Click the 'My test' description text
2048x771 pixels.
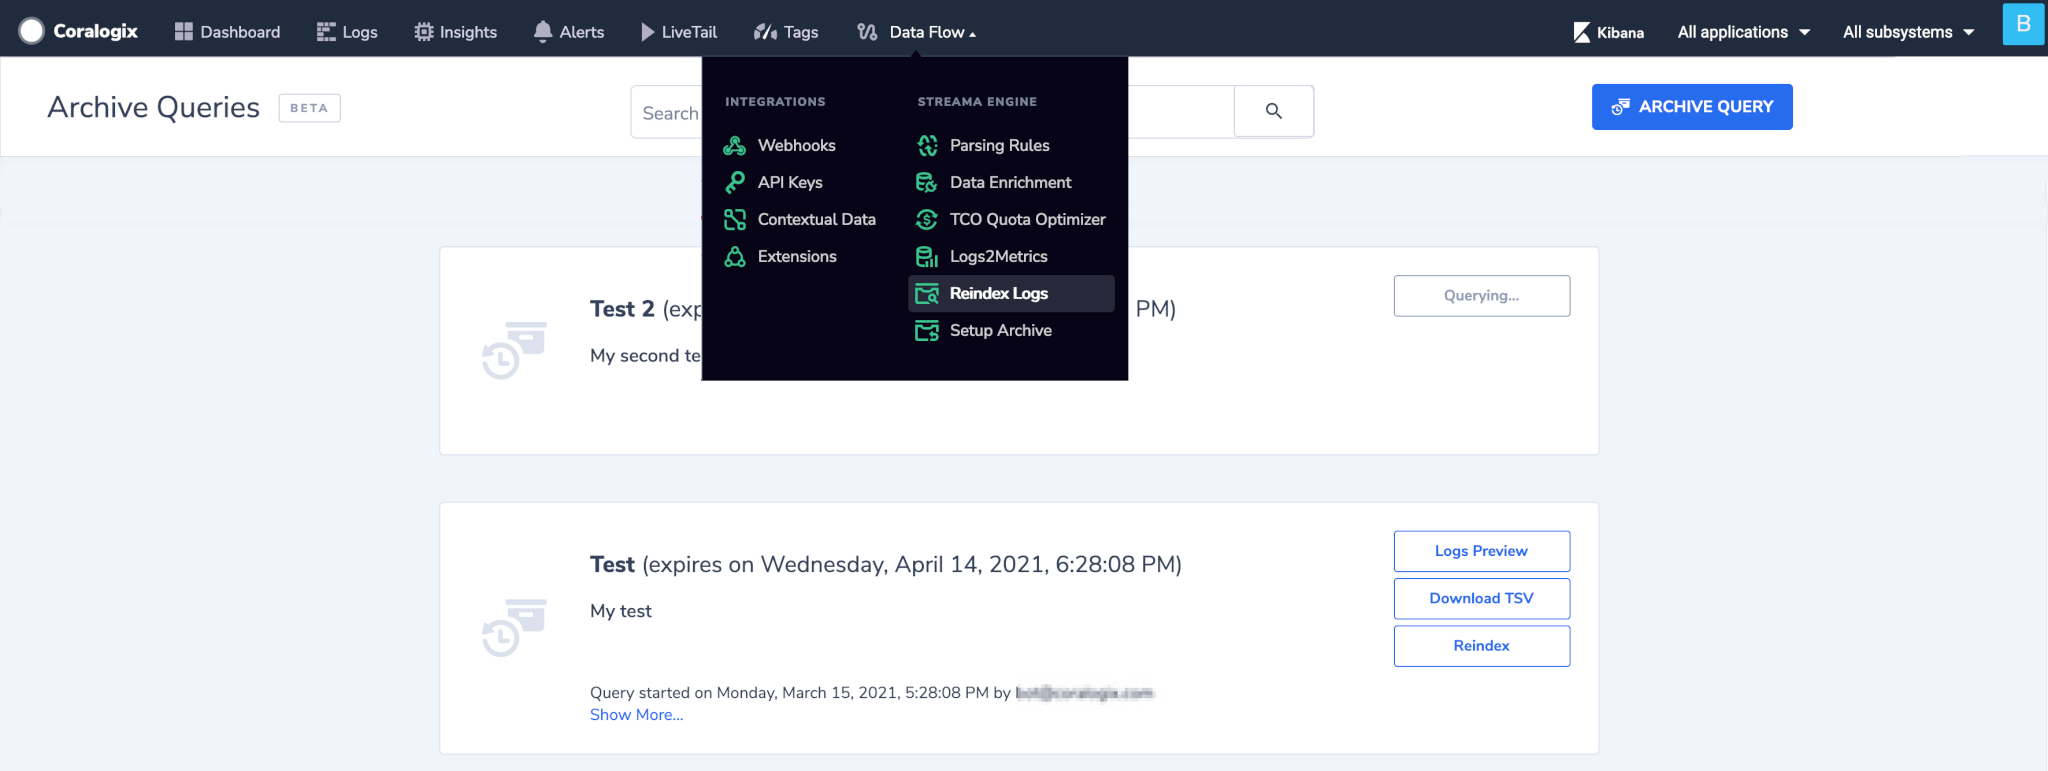[621, 611]
